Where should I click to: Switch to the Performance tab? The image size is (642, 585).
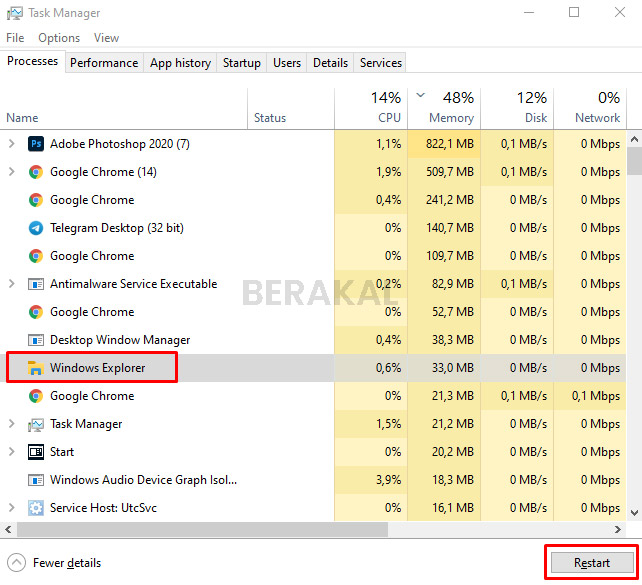click(104, 63)
